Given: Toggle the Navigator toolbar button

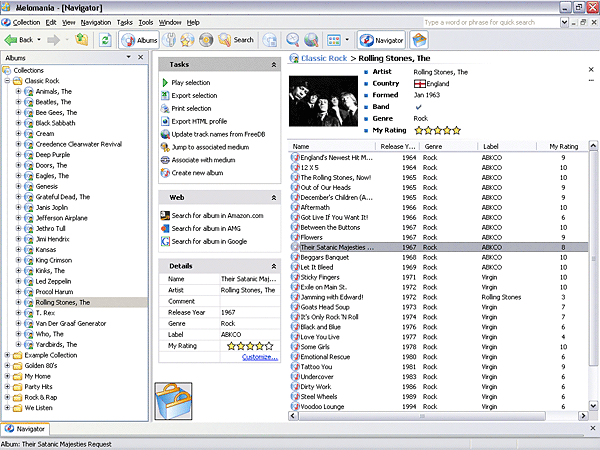Looking at the screenshot, I should pos(381,40).
